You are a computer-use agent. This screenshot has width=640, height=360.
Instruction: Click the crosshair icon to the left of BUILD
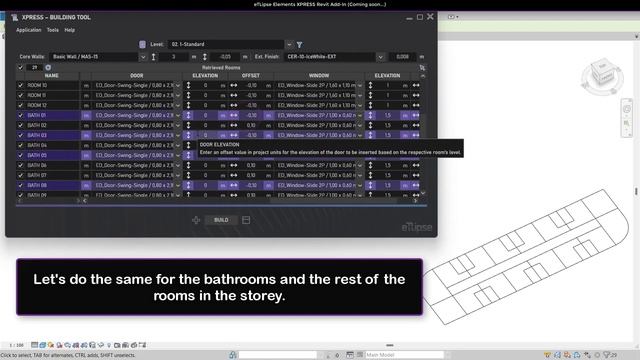click(196, 220)
